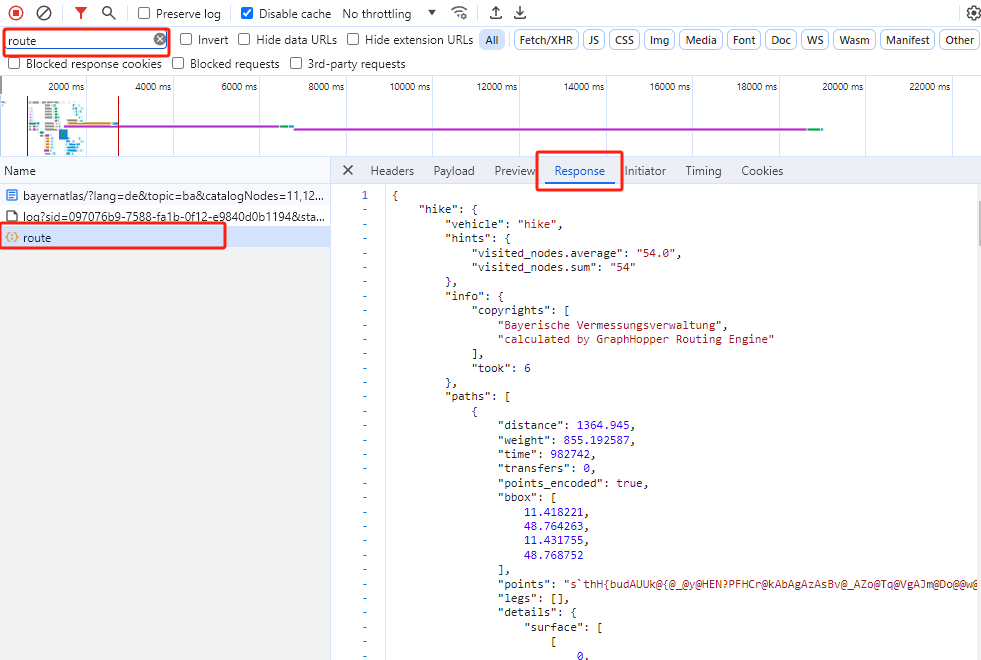Uncheck Disable cache checkbox
The image size is (981, 660).
pyautogui.click(x=247, y=13)
